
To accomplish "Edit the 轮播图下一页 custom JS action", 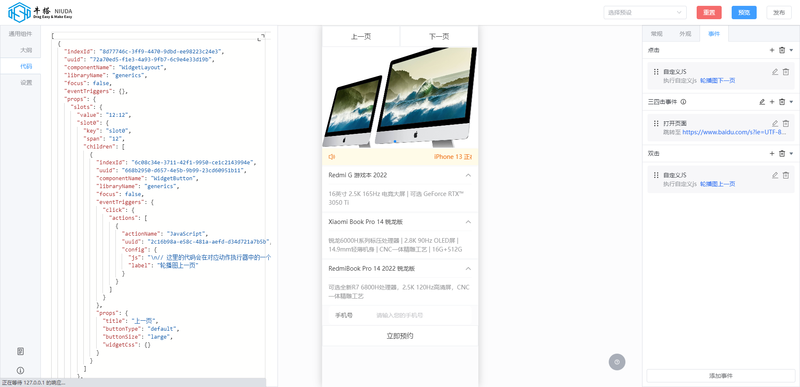I will [x=775, y=72].
